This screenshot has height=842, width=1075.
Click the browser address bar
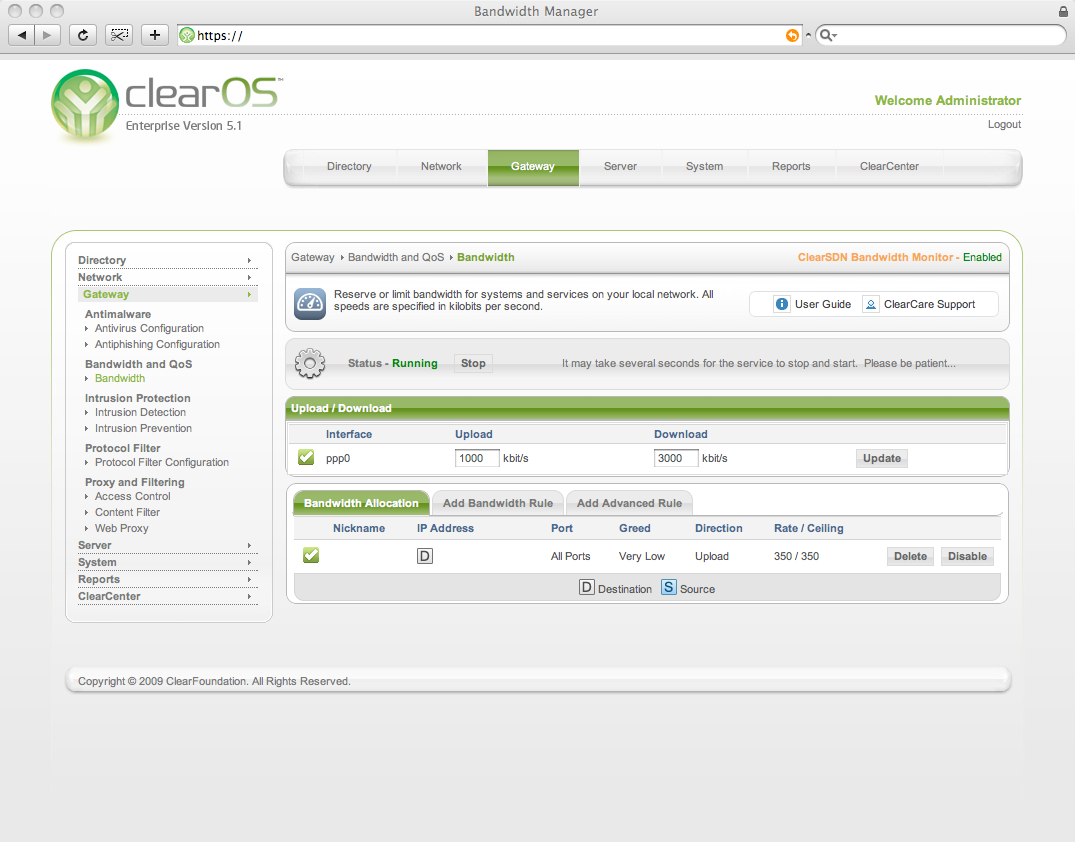(490, 36)
